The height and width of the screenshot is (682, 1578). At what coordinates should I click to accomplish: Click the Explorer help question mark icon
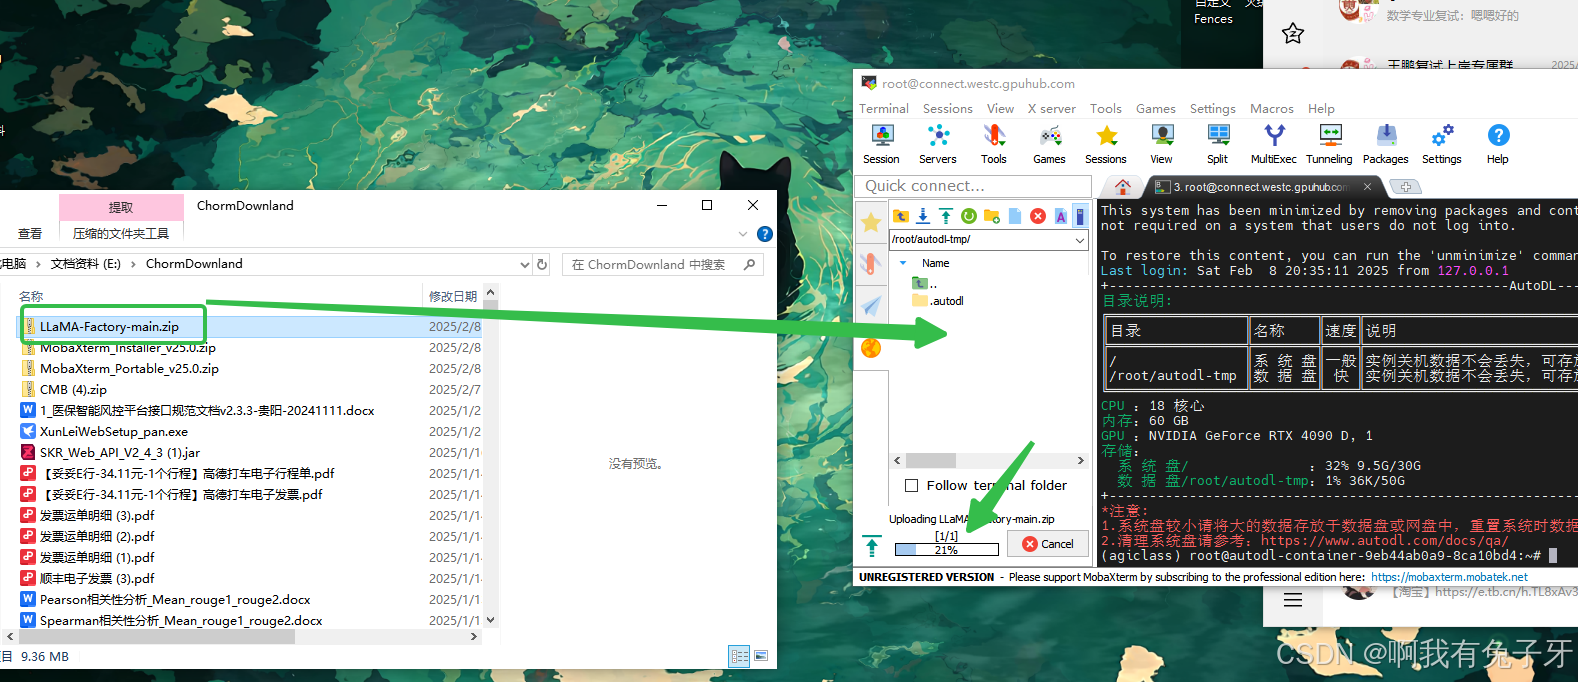[x=765, y=234]
